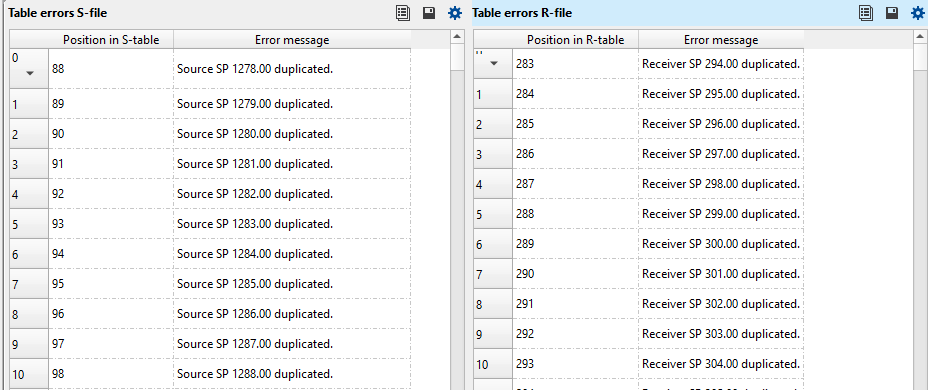The width and height of the screenshot is (928, 390).
Task: Select R-table row header 1
Action: (x=494, y=94)
